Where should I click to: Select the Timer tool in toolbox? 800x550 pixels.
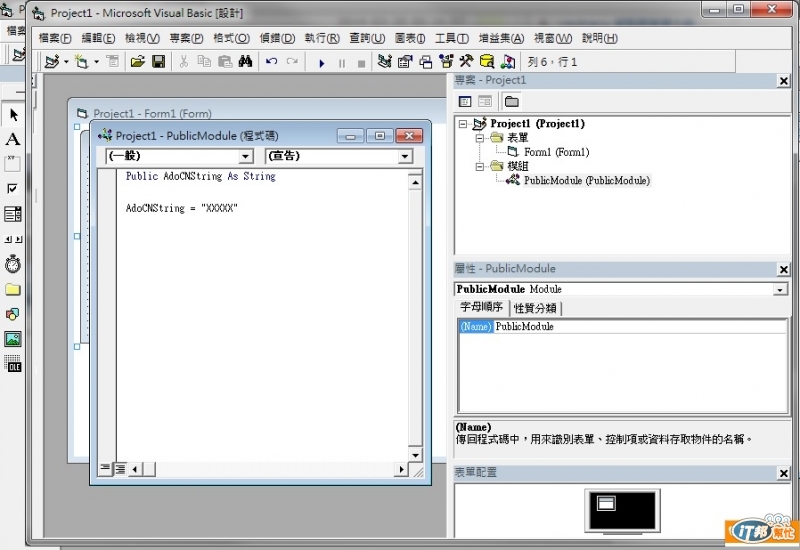(13, 264)
